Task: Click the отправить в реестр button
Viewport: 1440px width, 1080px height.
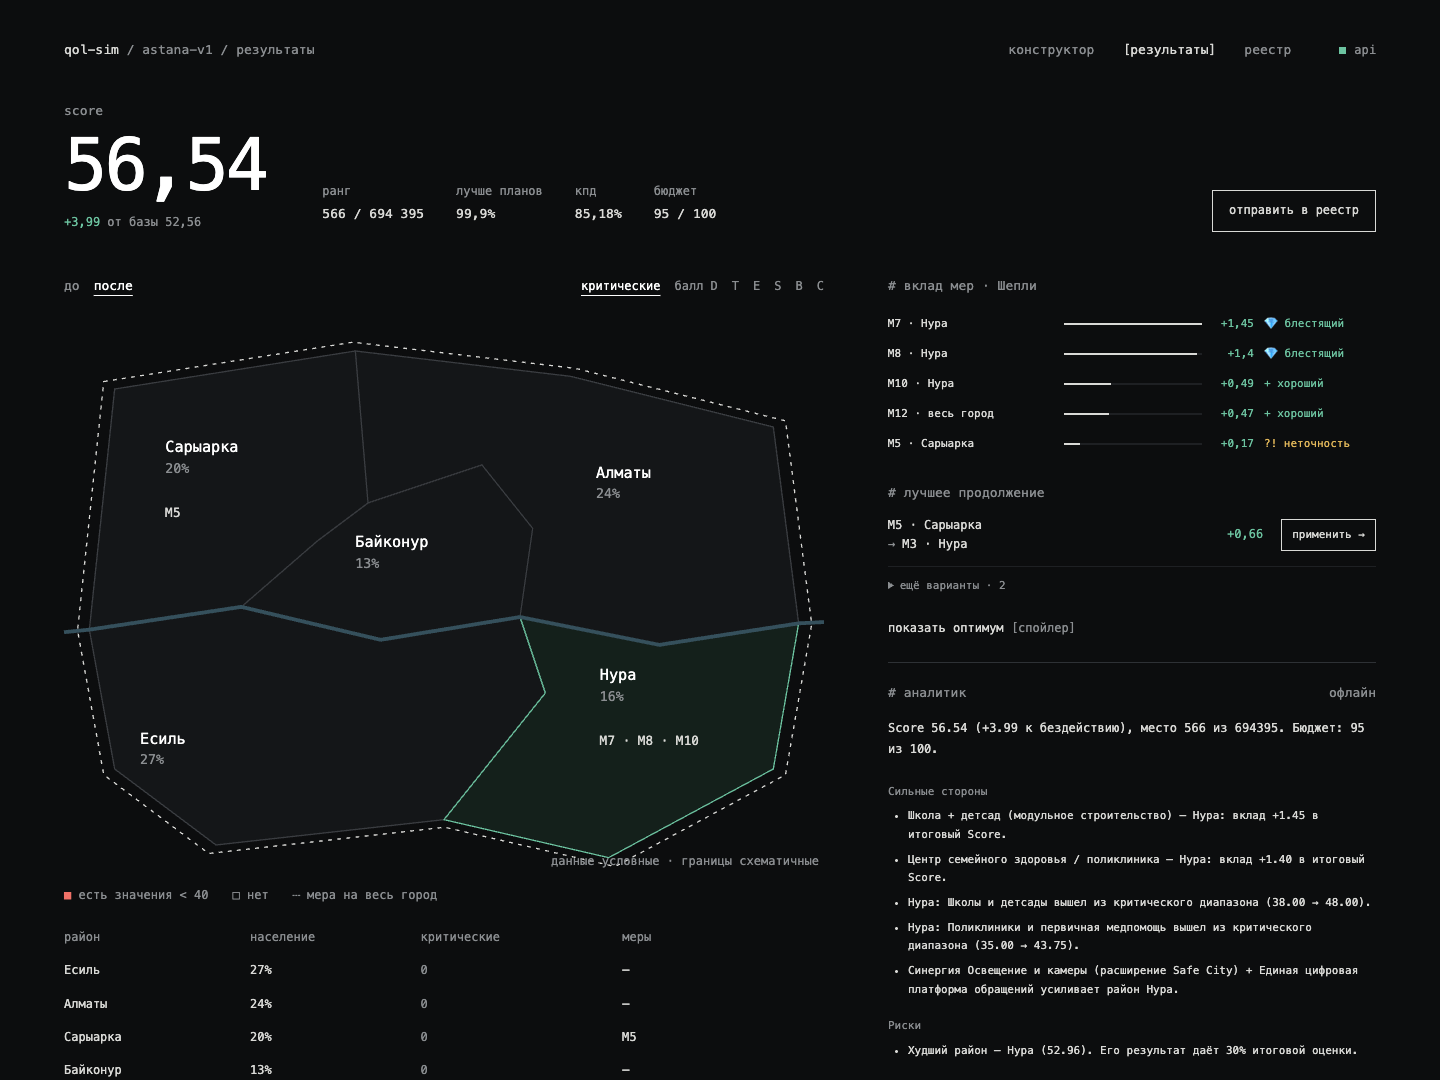Action: 1294,211
